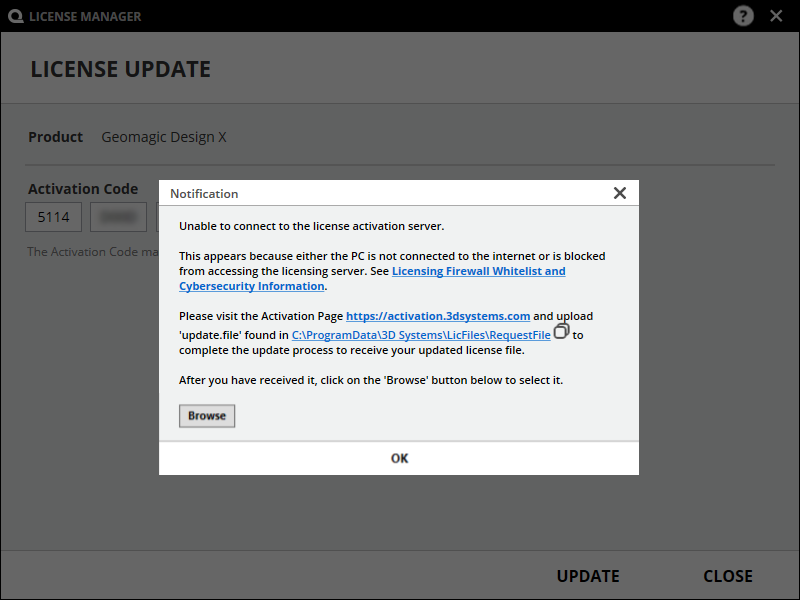
Task: Select the second blurred activation code field
Action: point(118,218)
